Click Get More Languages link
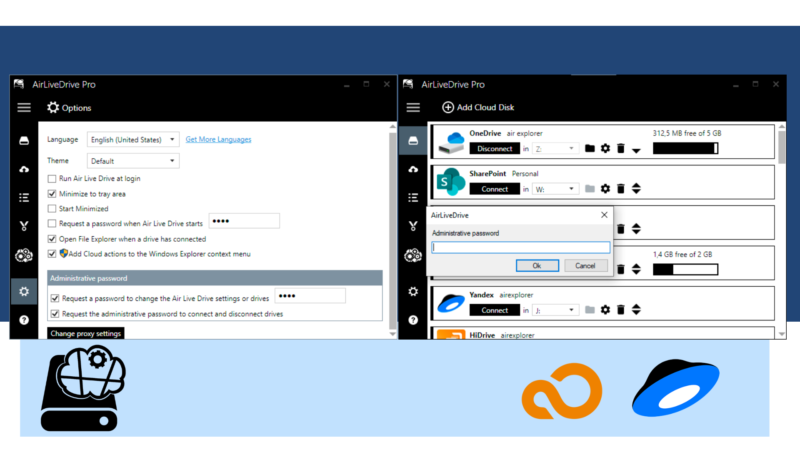The width and height of the screenshot is (800, 450). 218,139
